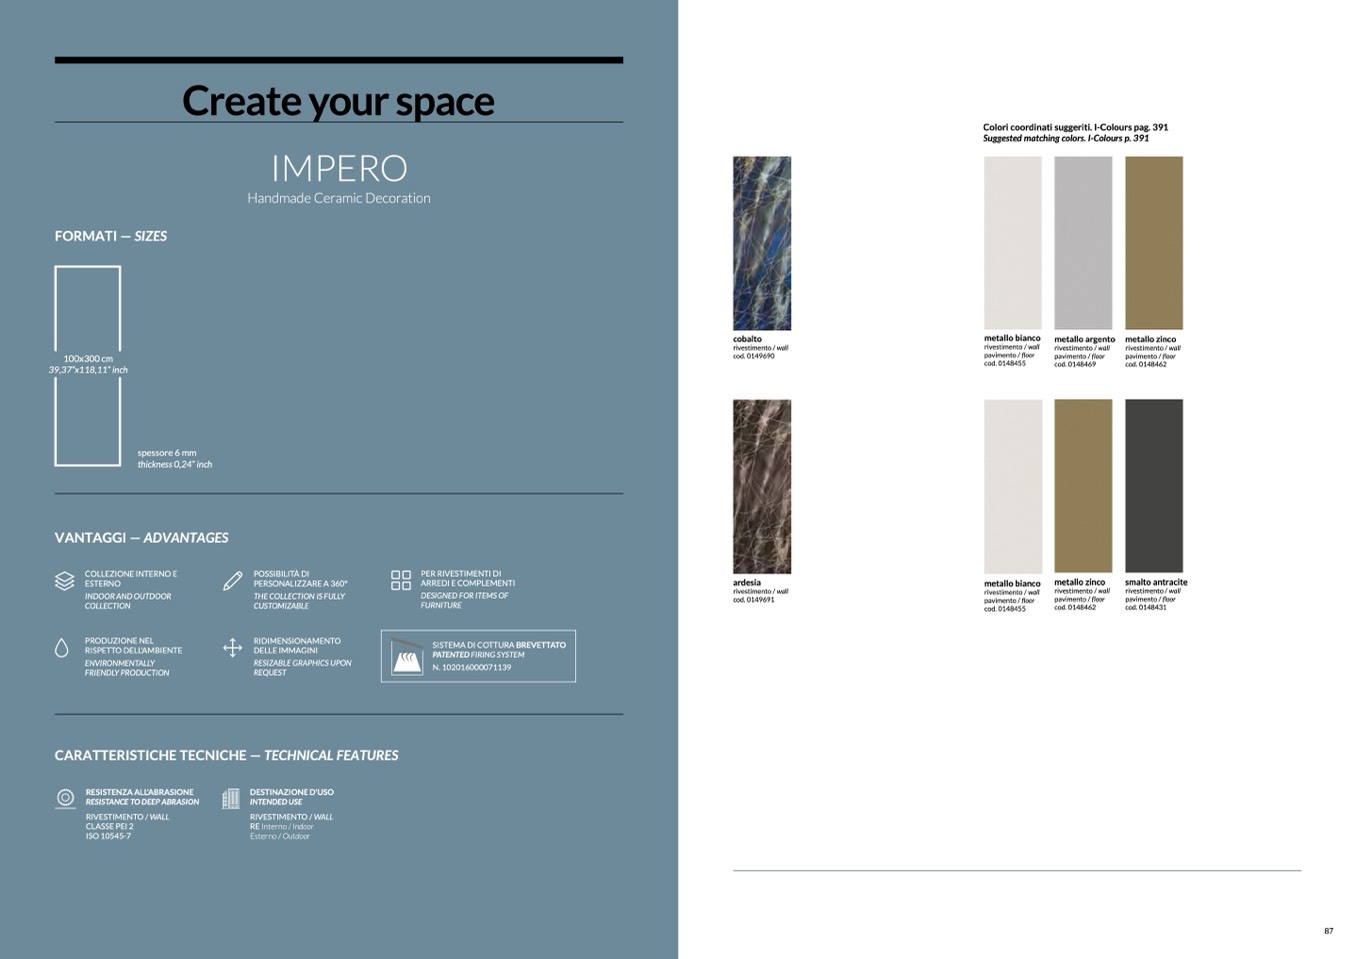Click the pencil icon for customizable collection
This screenshot has height=959, width=1356.
coord(232,580)
